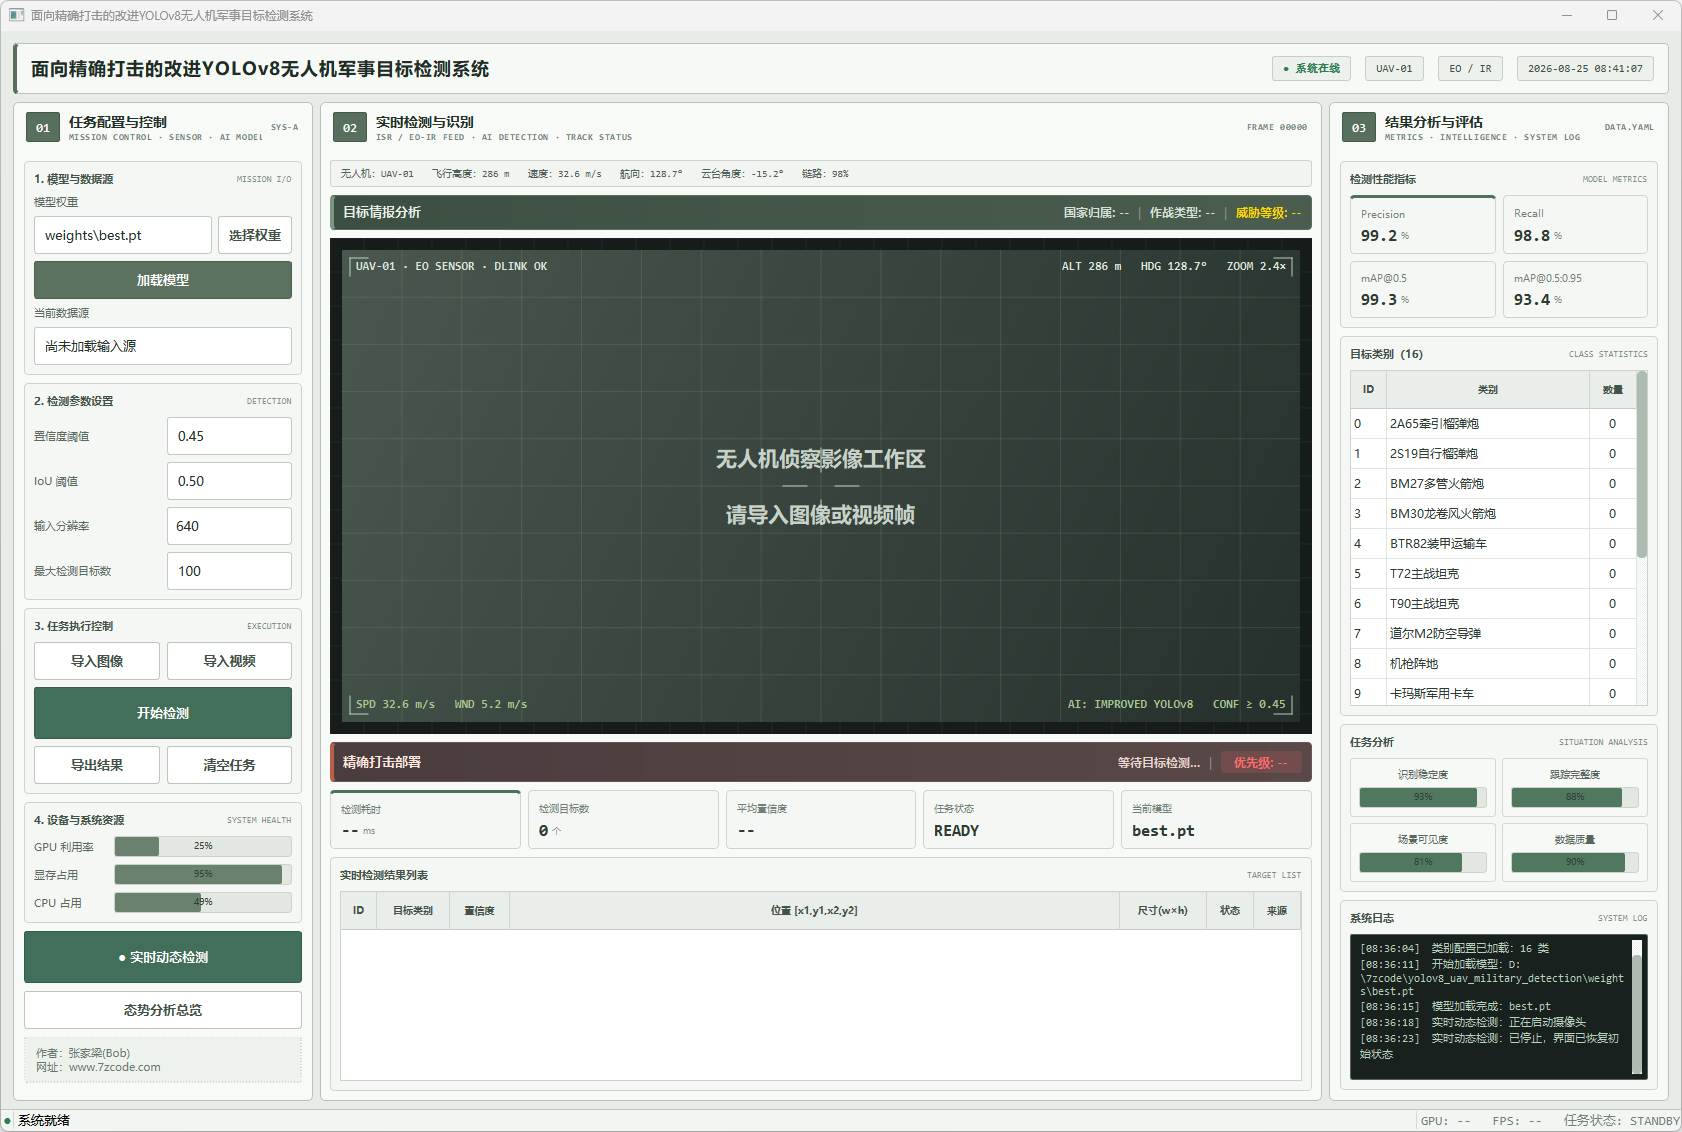Click the 状态 column header
The width and height of the screenshot is (1682, 1132).
coord(1229,910)
